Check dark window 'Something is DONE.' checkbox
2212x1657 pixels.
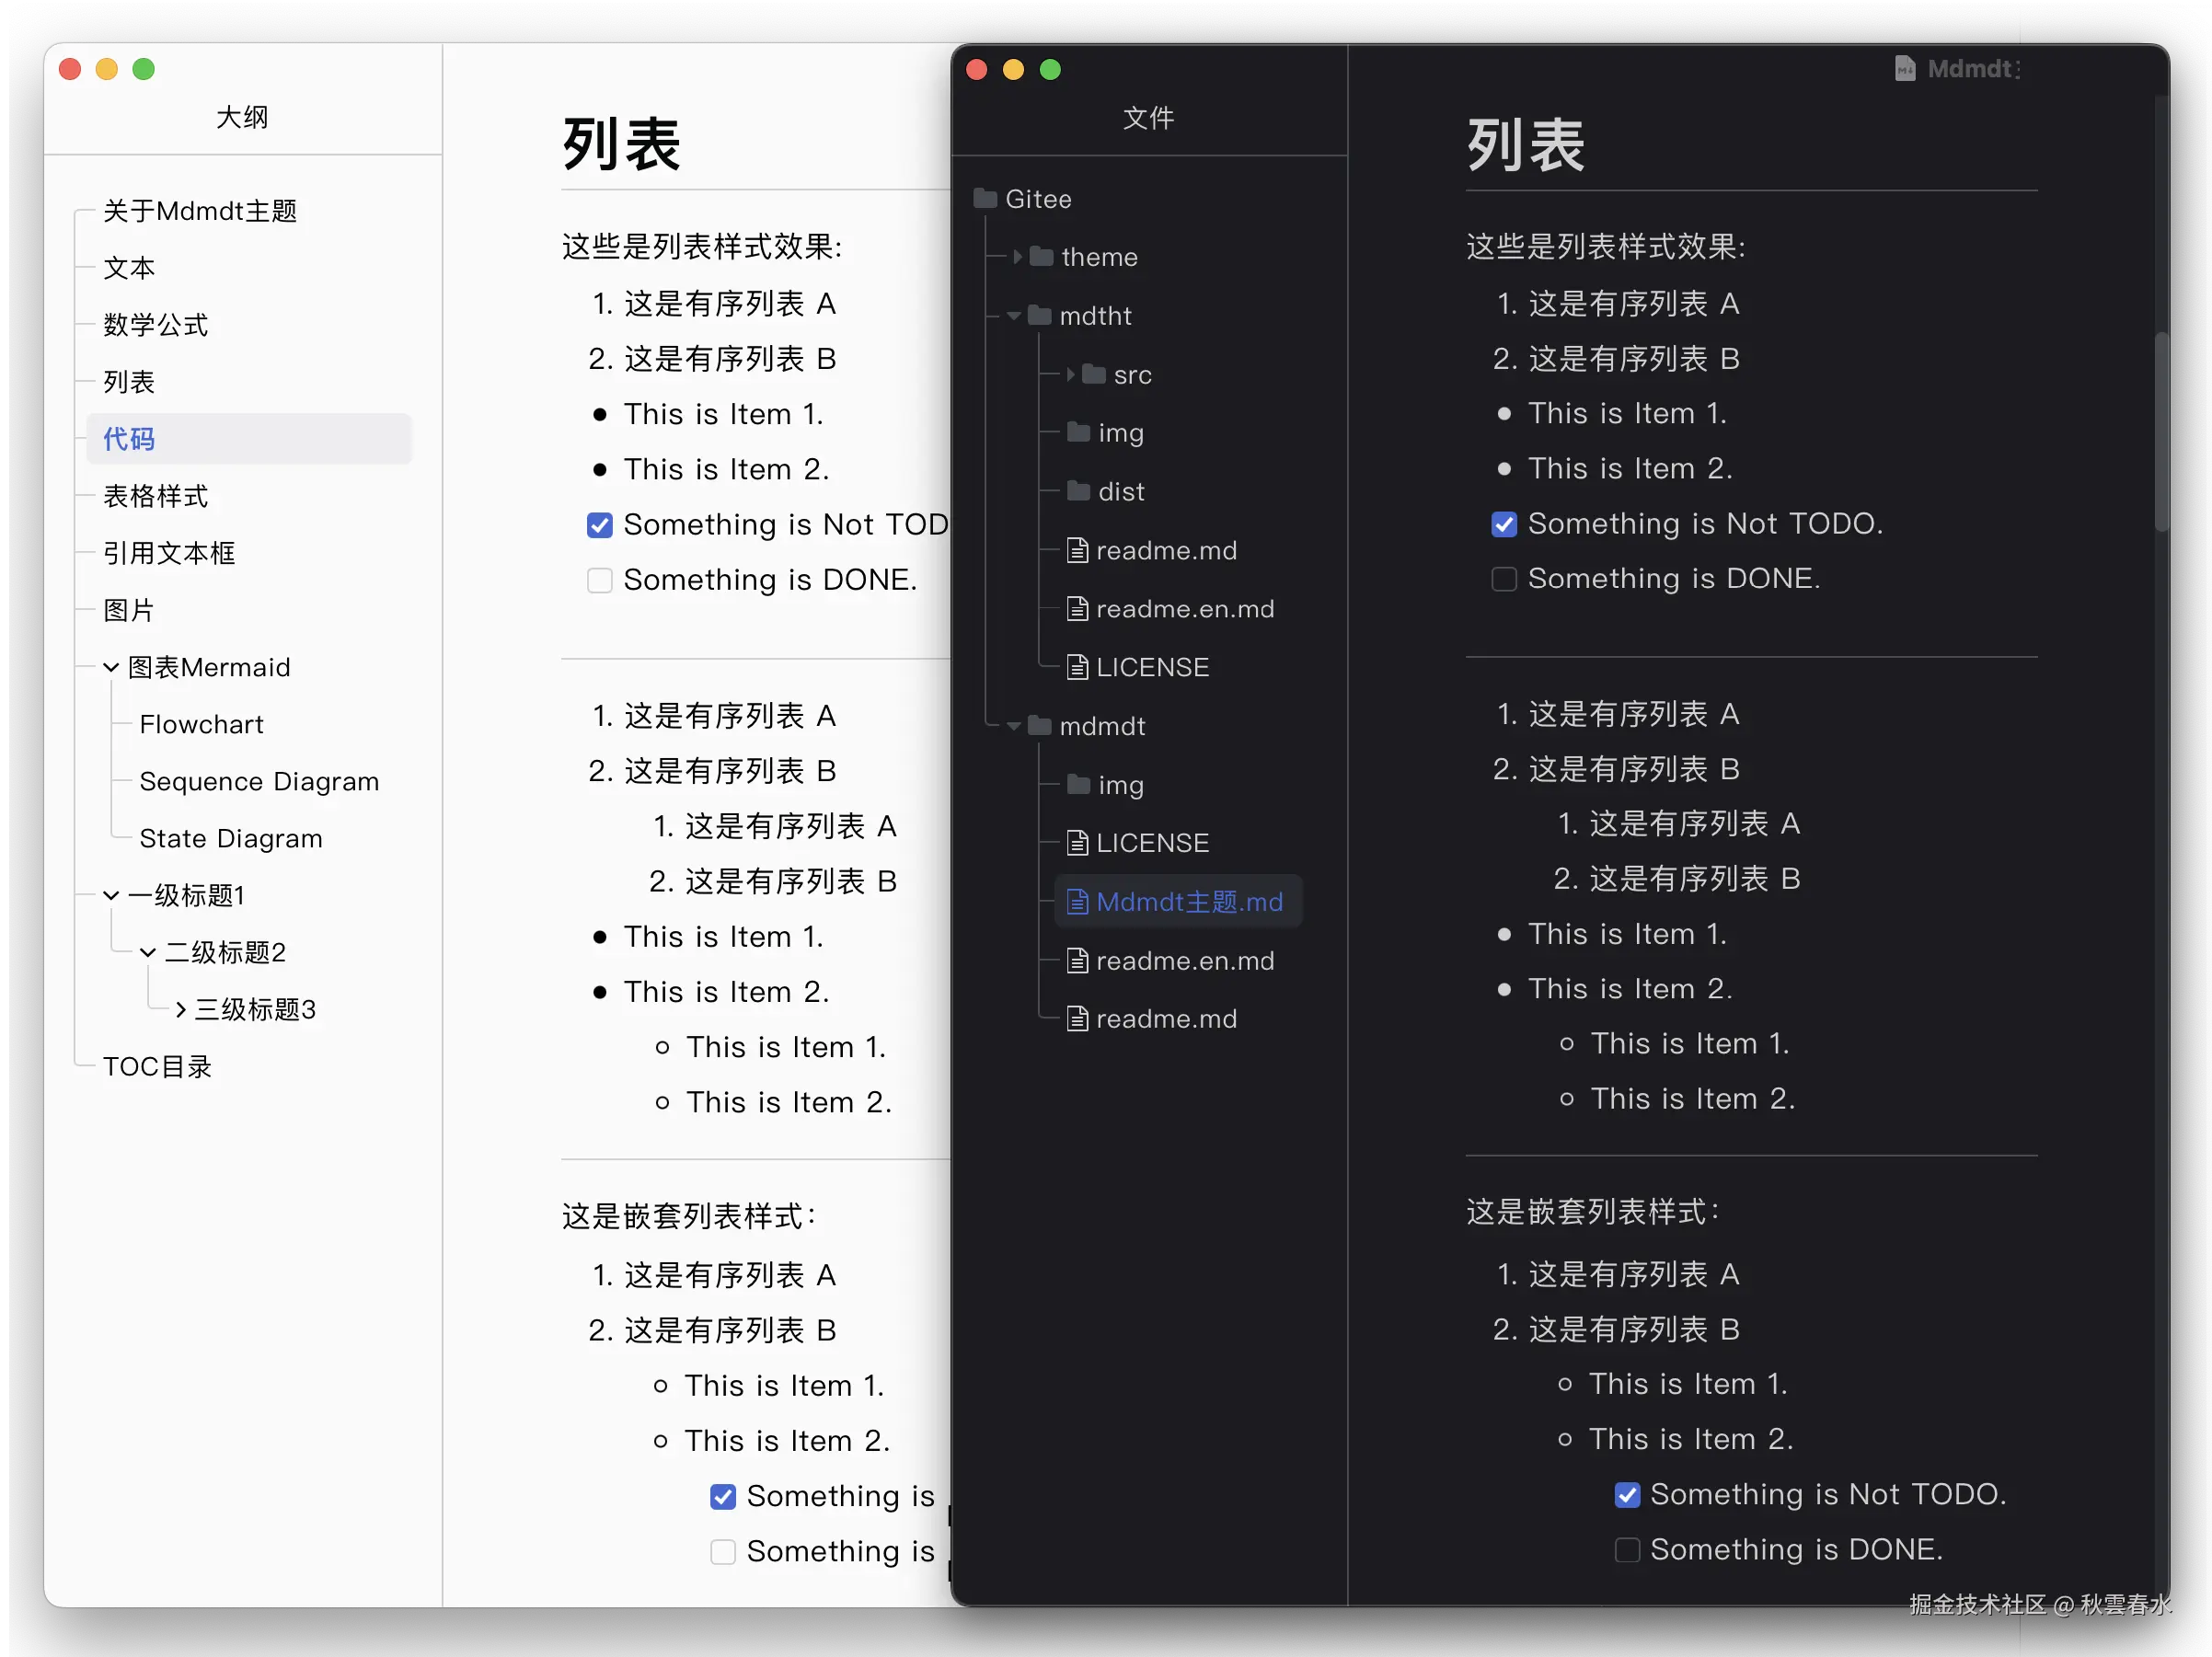1504,579
